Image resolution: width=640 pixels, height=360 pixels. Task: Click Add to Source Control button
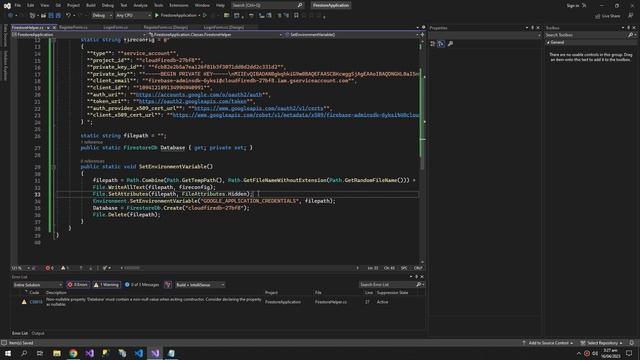547,343
